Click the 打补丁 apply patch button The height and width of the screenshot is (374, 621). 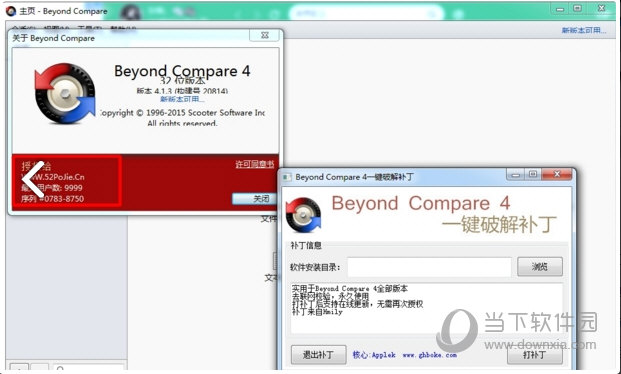pyautogui.click(x=535, y=355)
